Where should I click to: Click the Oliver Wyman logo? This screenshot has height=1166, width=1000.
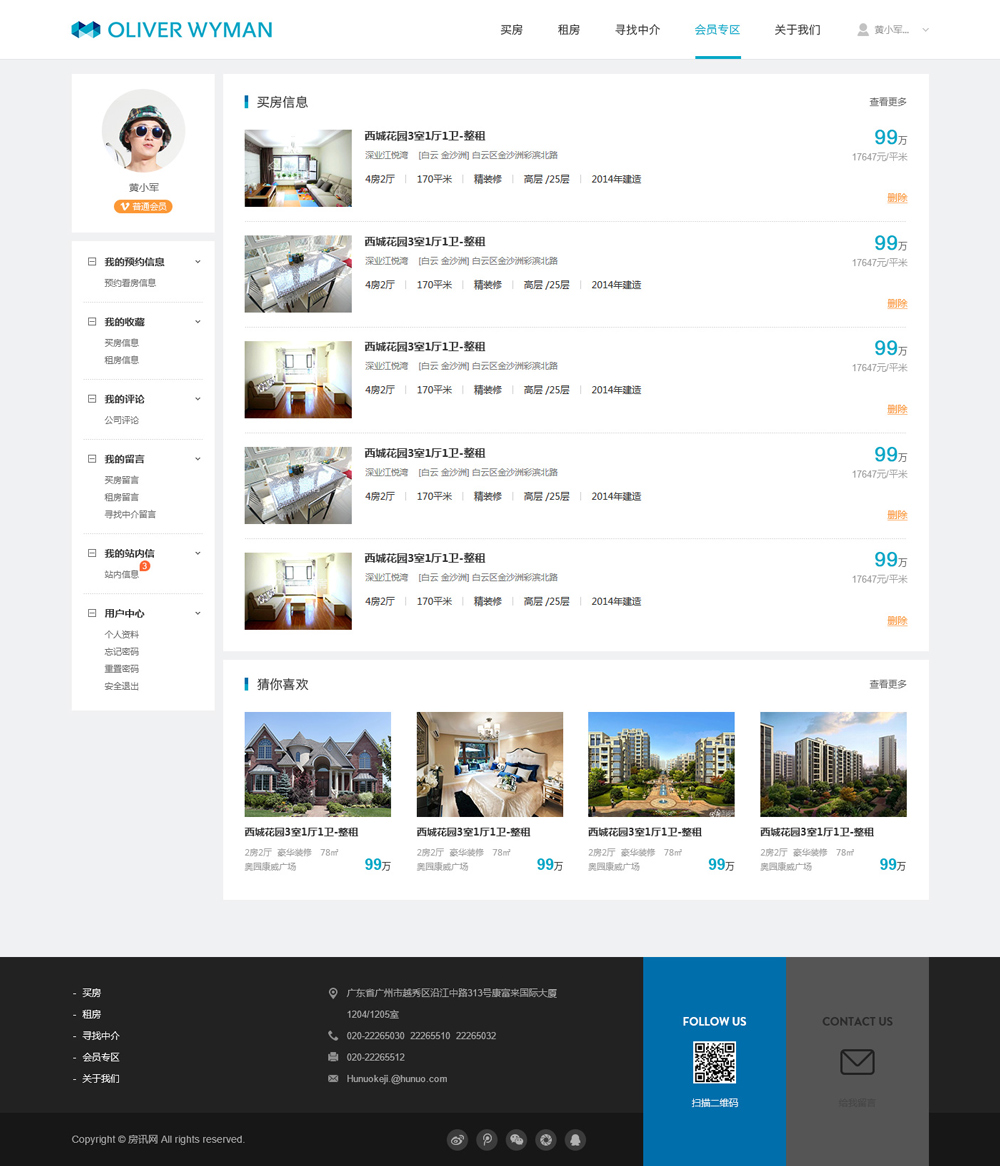pyautogui.click(x=172, y=30)
